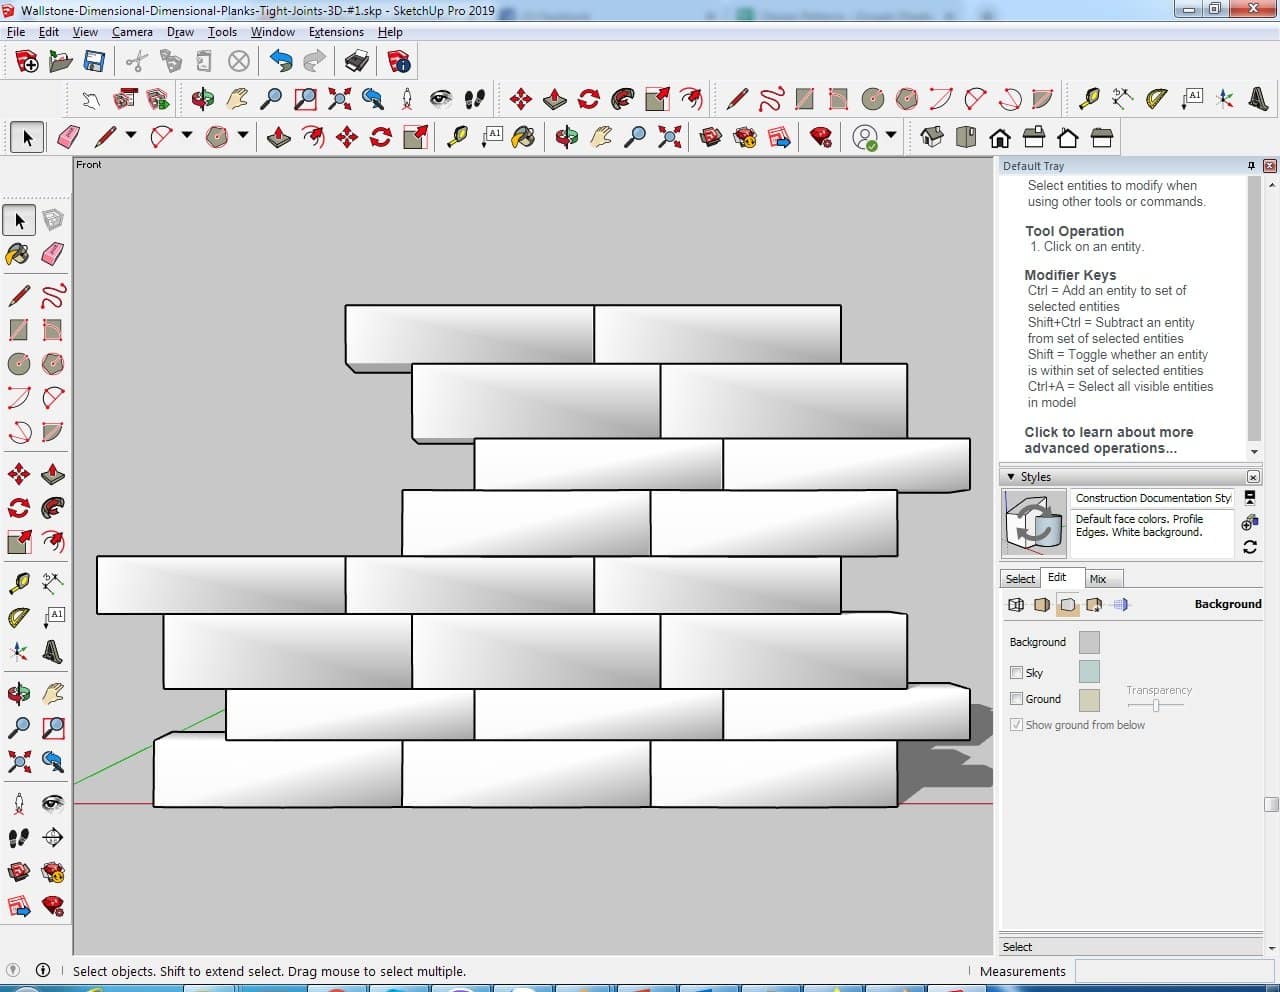This screenshot has height=992, width=1280.
Task: Open the user account dropdown arrow
Action: [x=891, y=136]
